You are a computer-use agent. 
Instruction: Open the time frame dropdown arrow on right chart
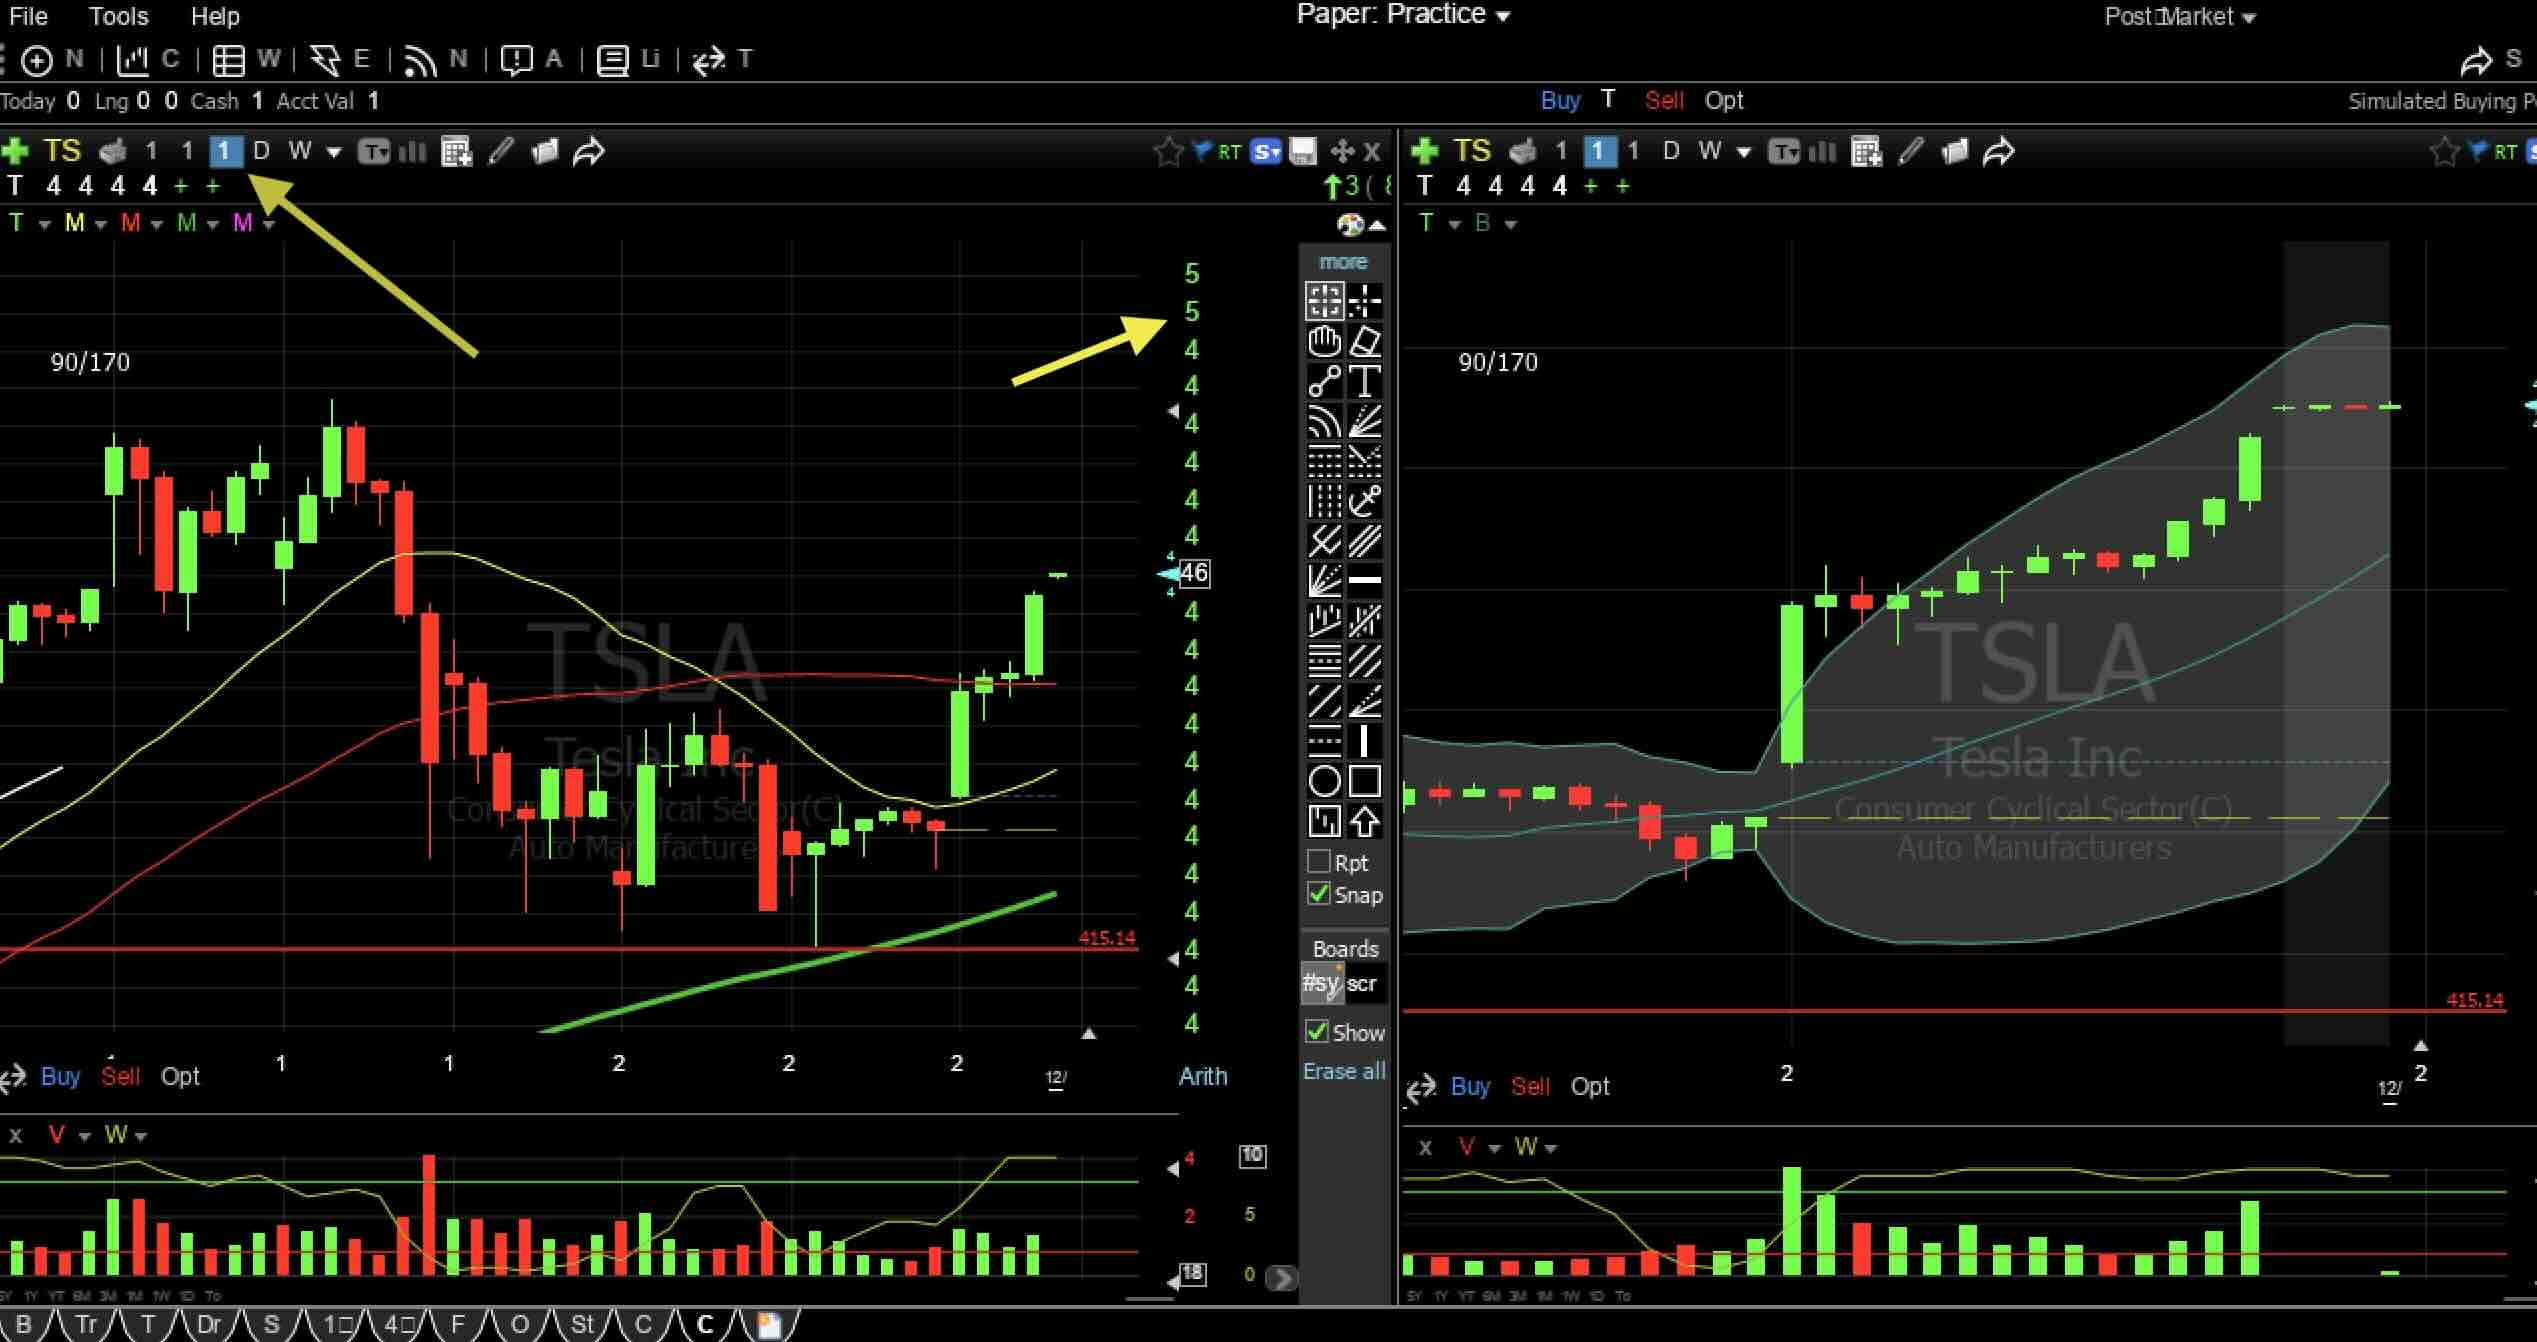pos(1744,153)
